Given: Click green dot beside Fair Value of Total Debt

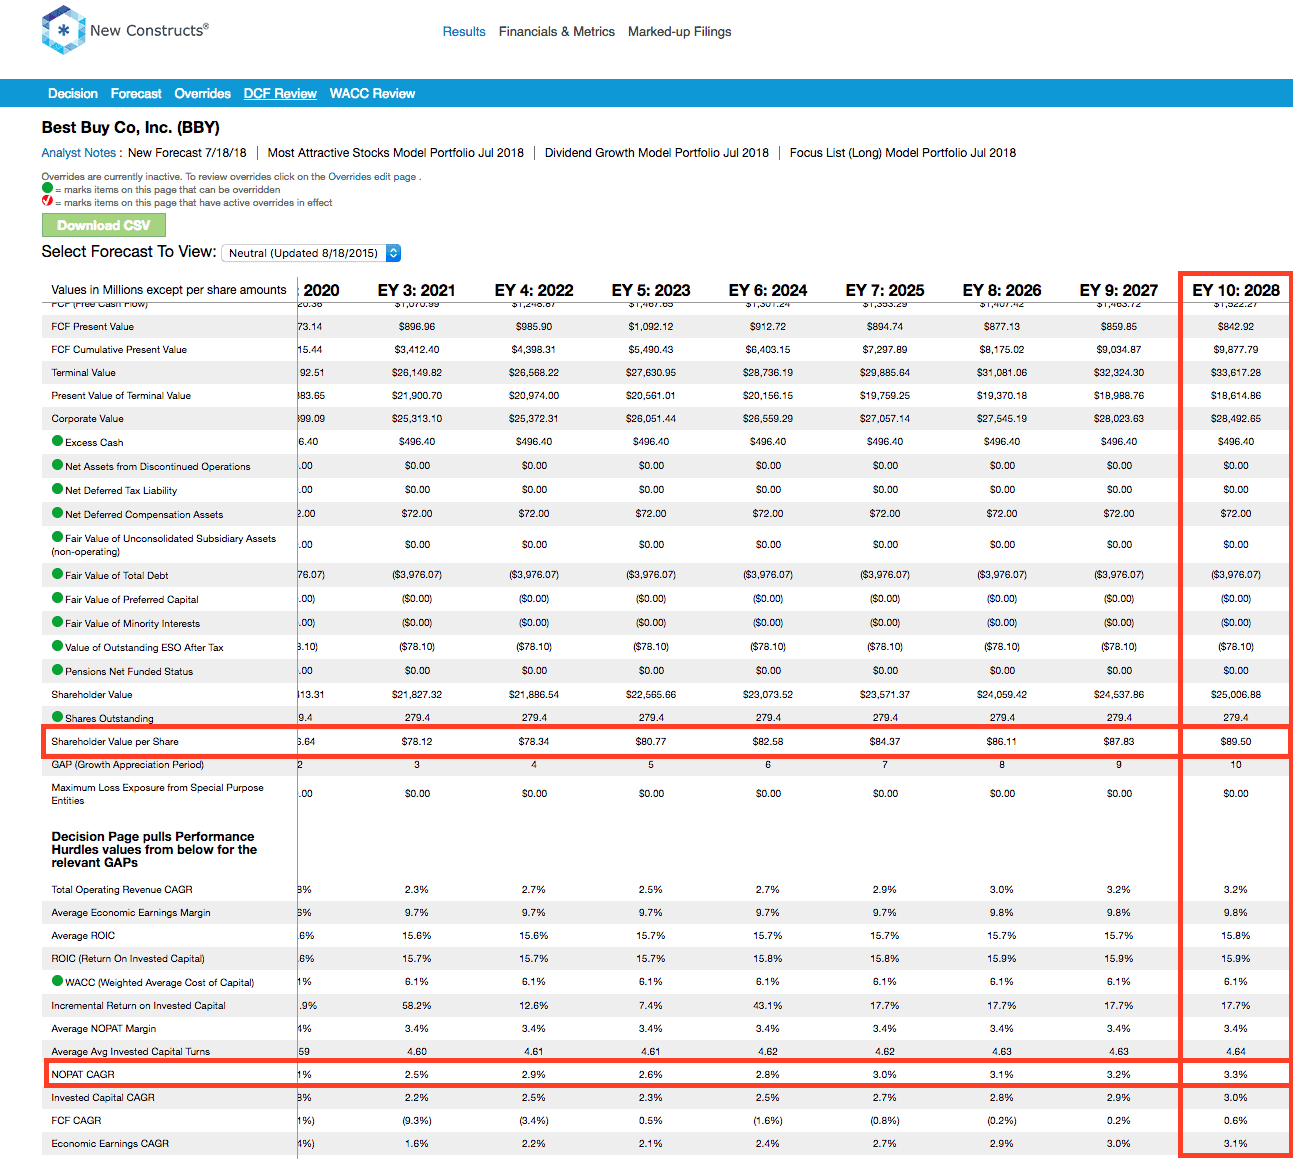Looking at the screenshot, I should (57, 574).
